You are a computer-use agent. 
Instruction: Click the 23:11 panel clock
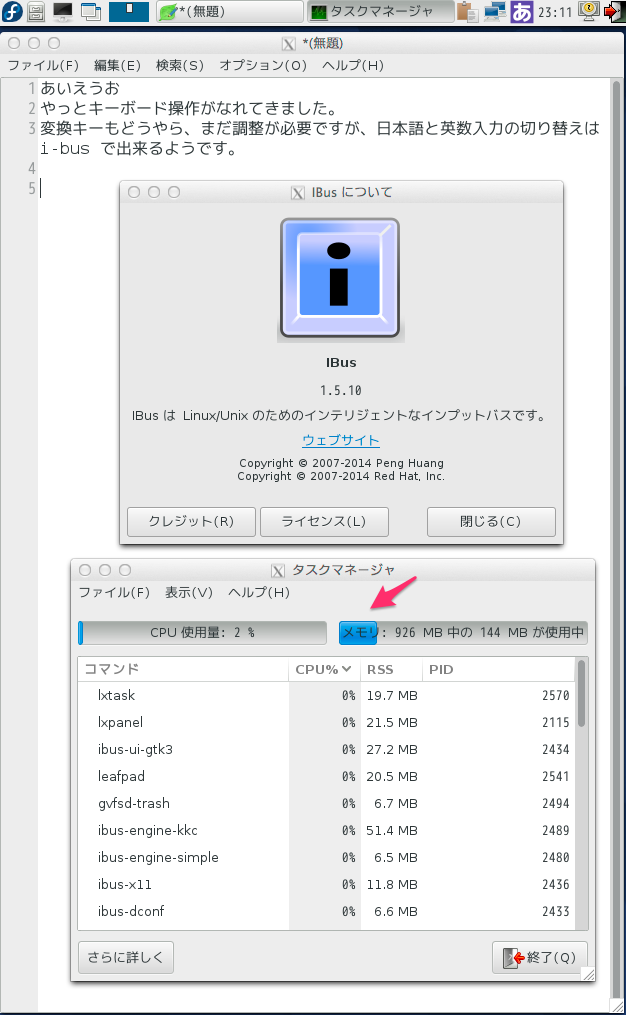555,12
